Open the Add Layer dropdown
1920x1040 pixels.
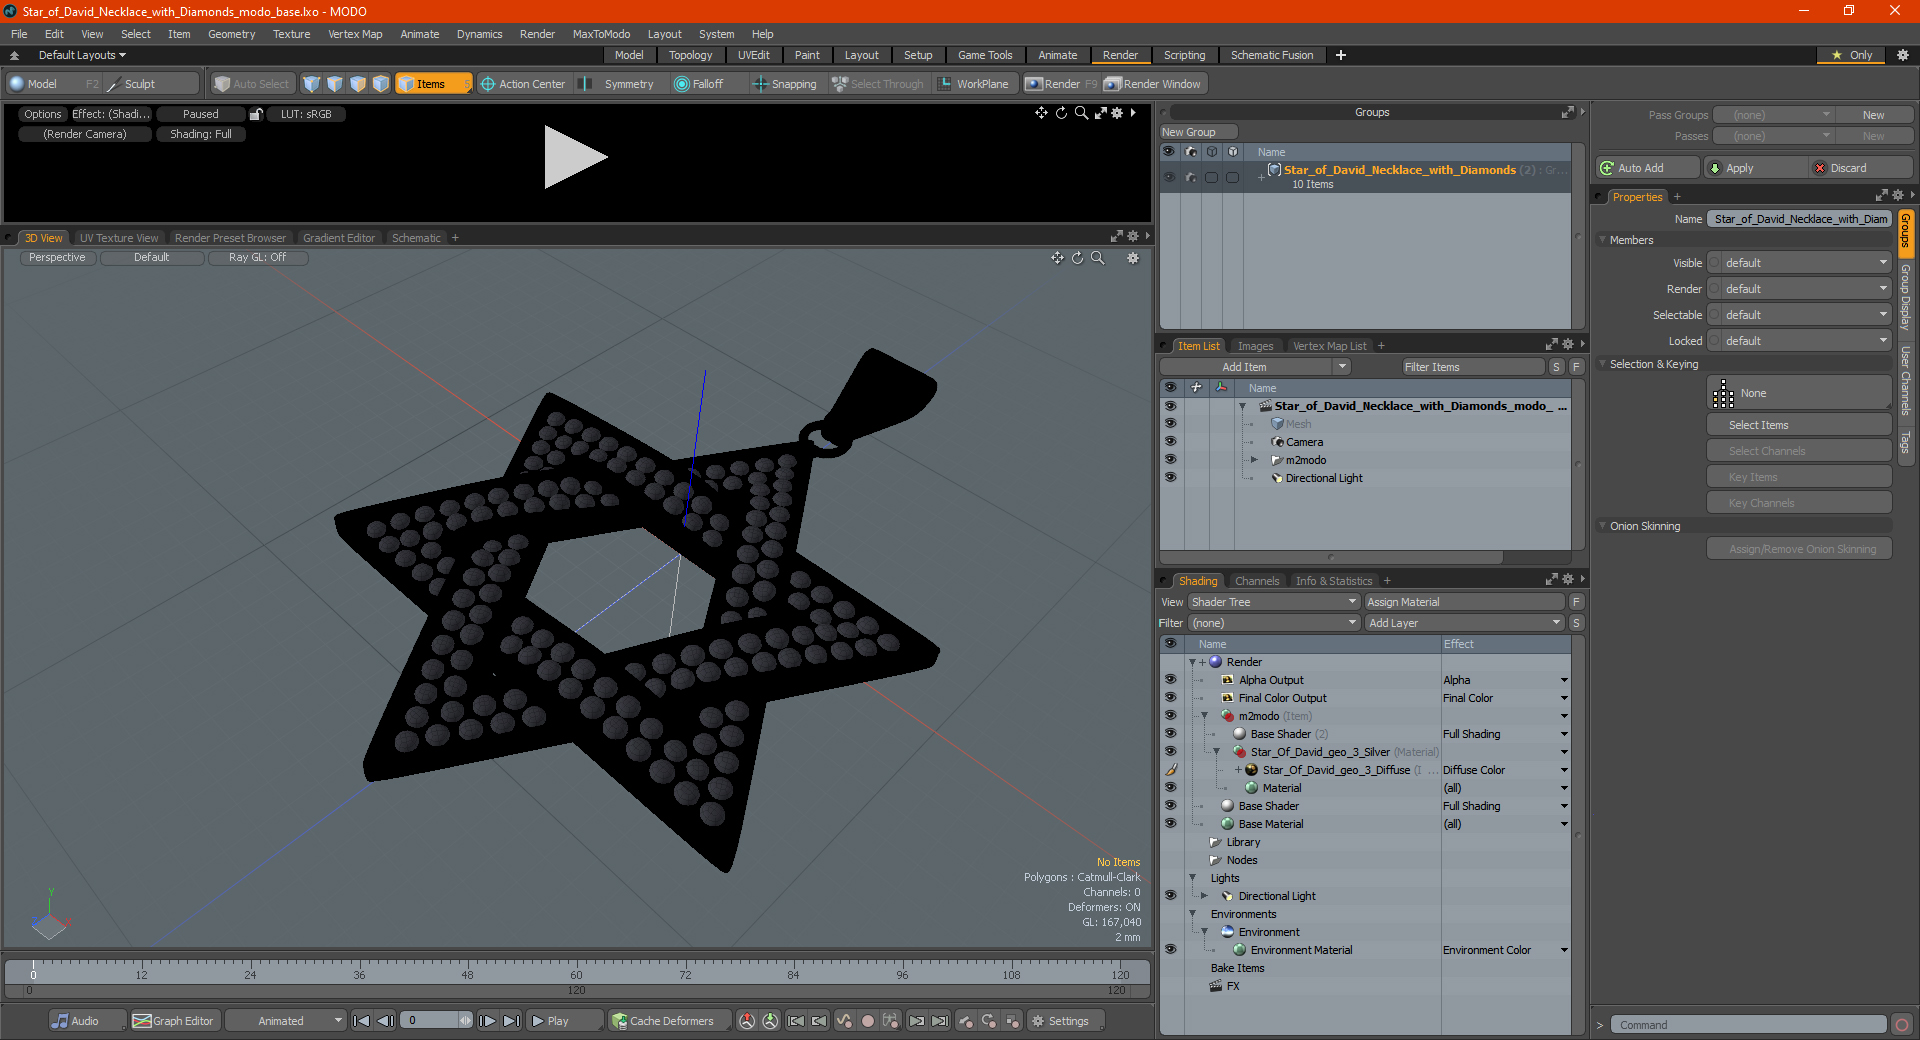coord(1464,623)
